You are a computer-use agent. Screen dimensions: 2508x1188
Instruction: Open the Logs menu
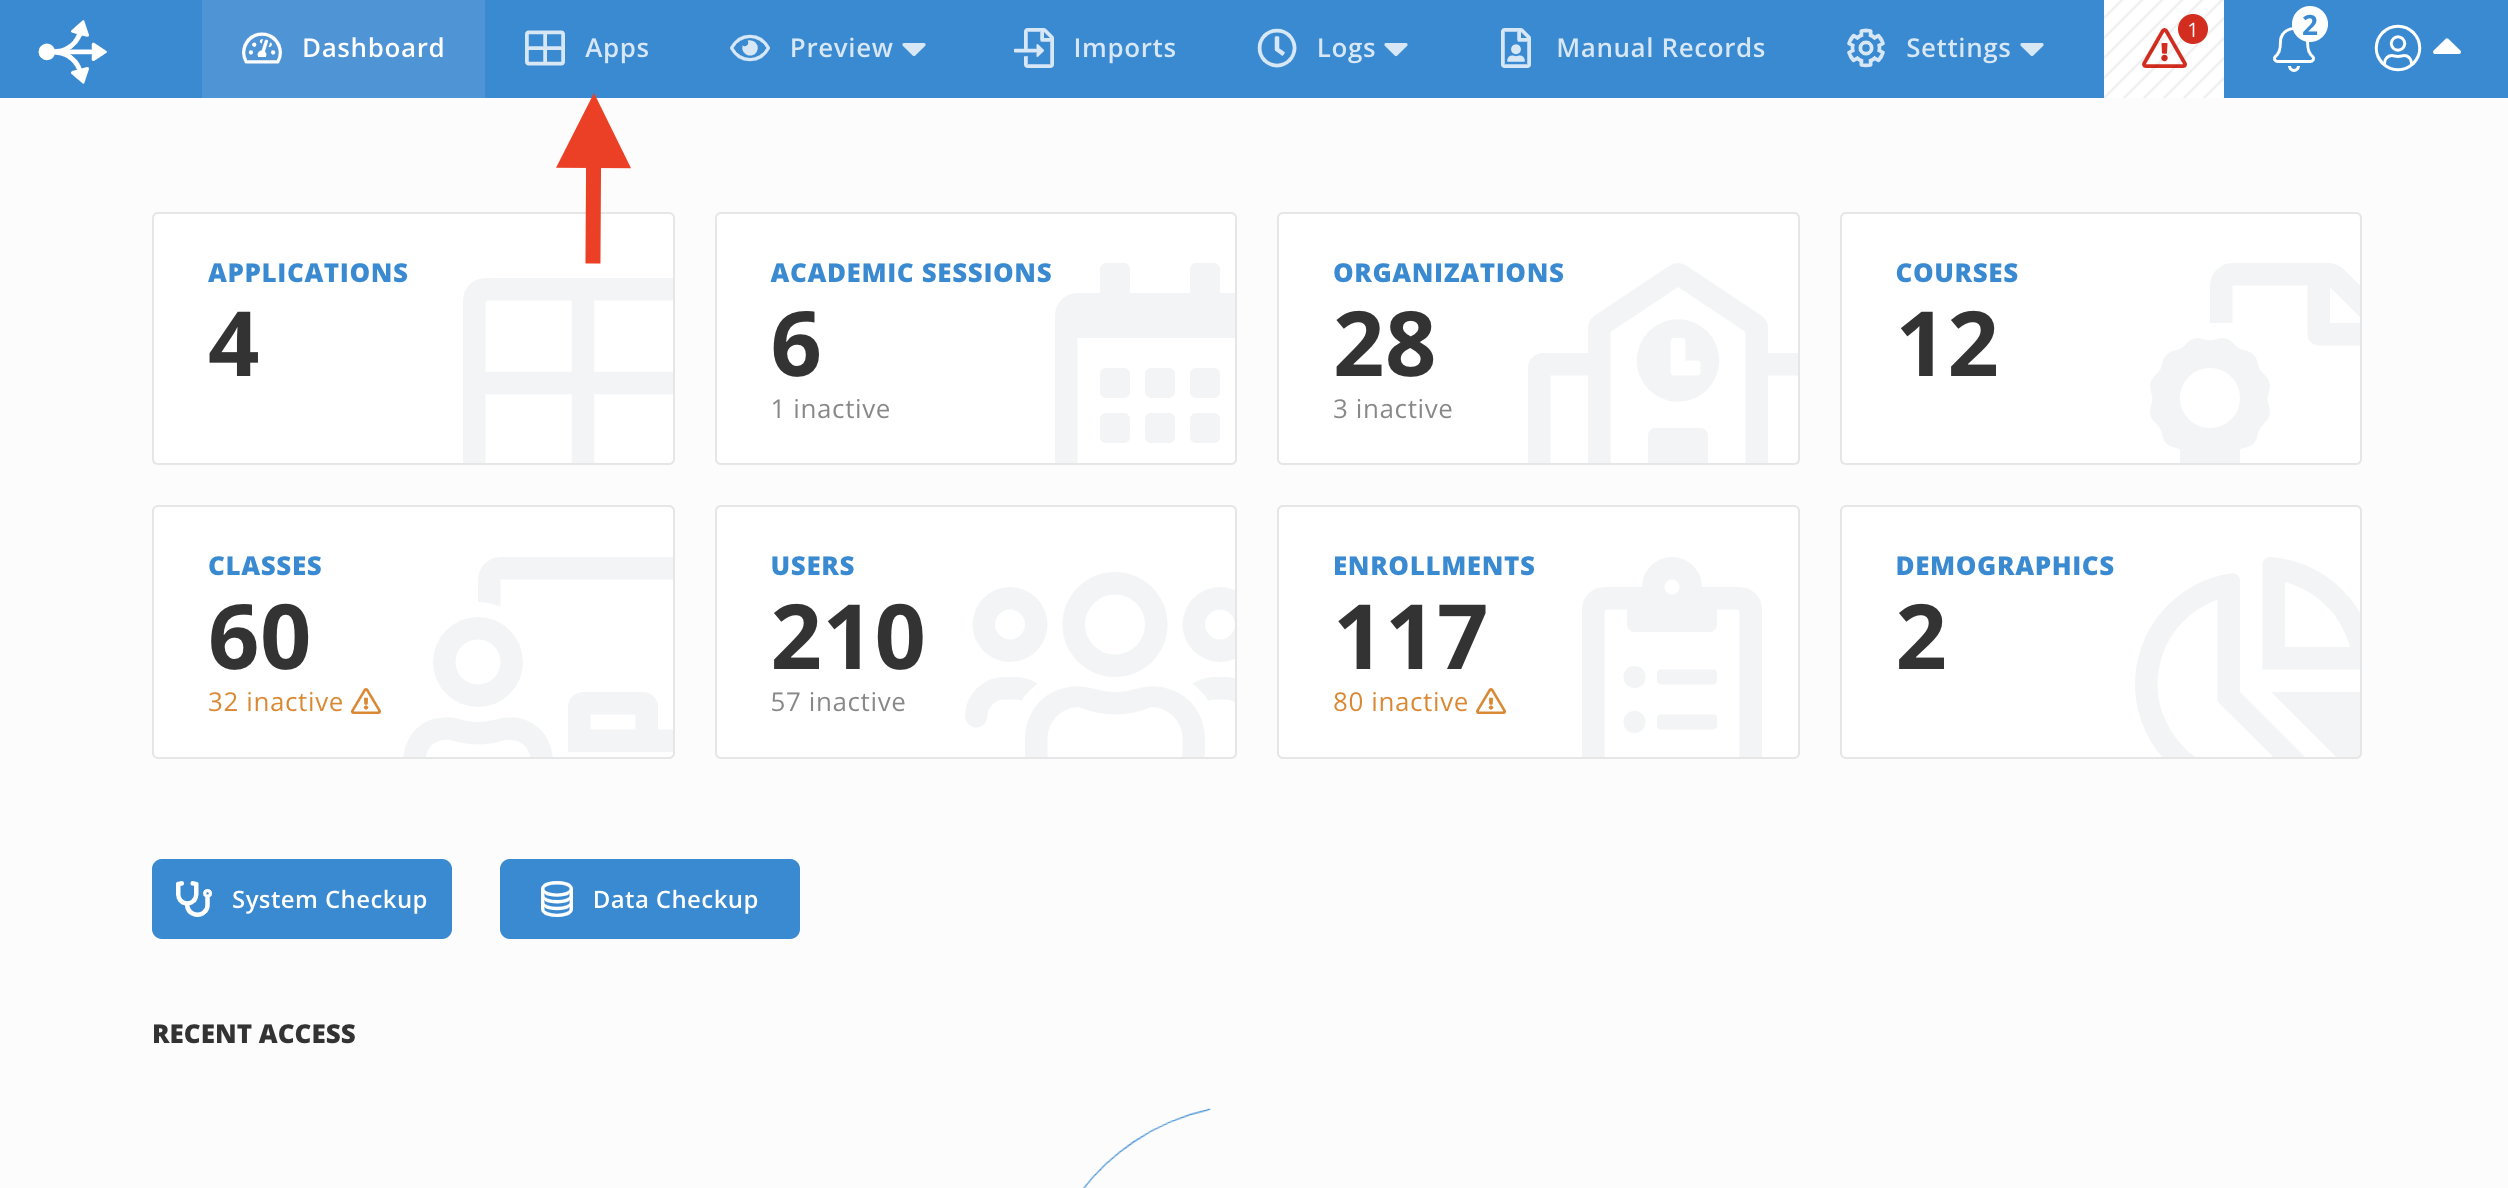pyautogui.click(x=1333, y=48)
